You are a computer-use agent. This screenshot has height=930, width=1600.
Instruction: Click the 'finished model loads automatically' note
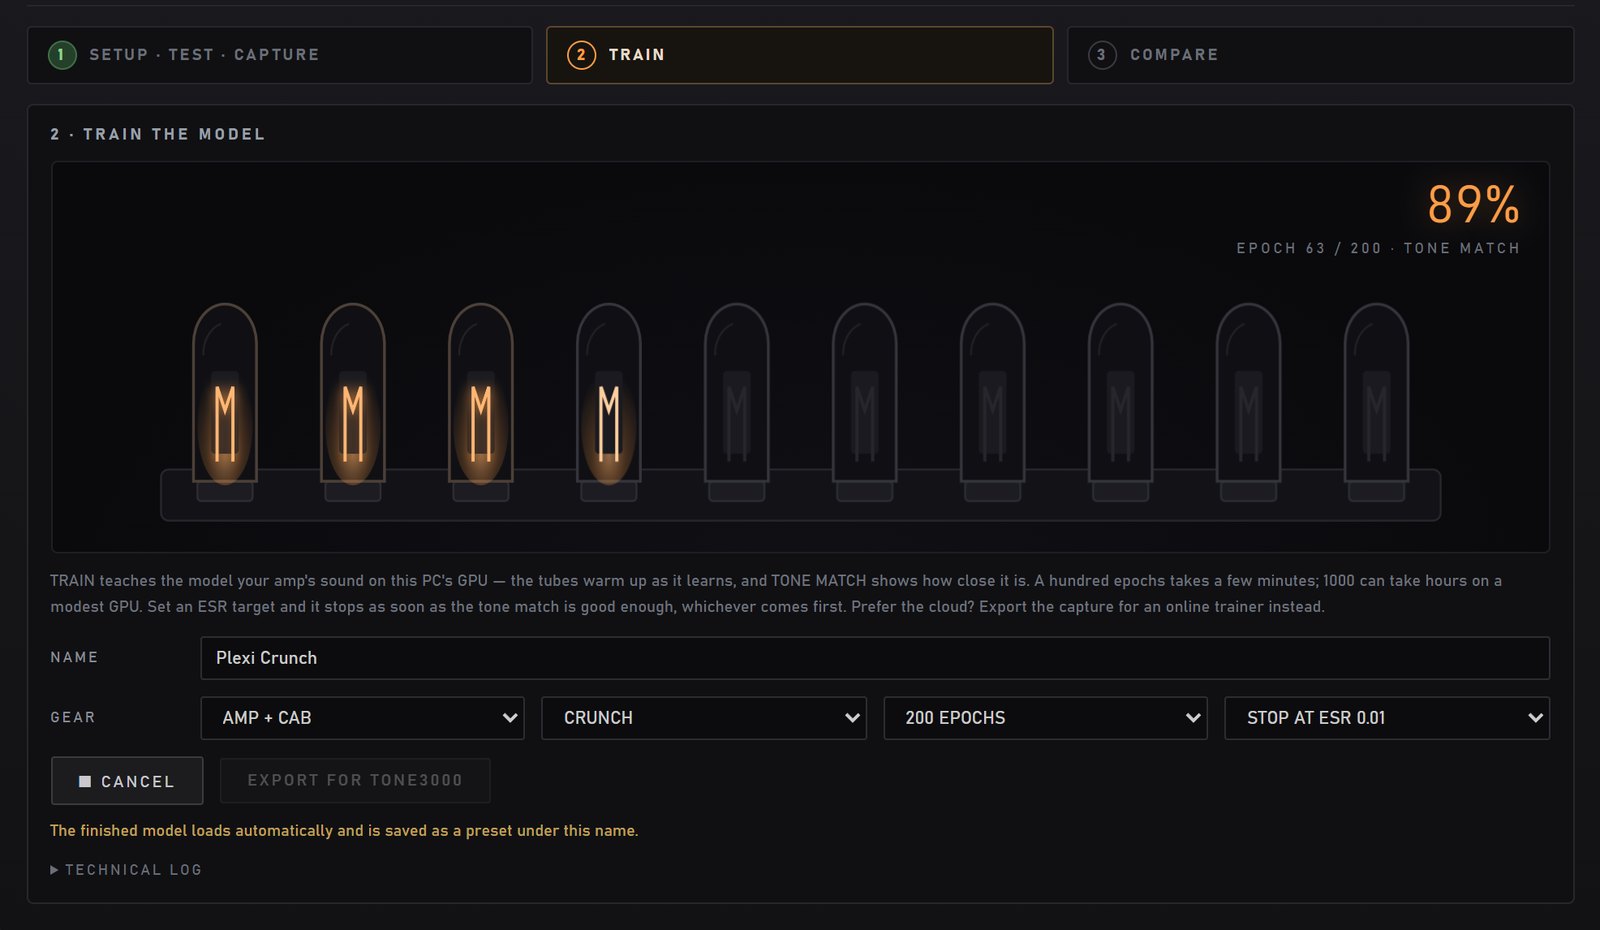click(x=344, y=831)
